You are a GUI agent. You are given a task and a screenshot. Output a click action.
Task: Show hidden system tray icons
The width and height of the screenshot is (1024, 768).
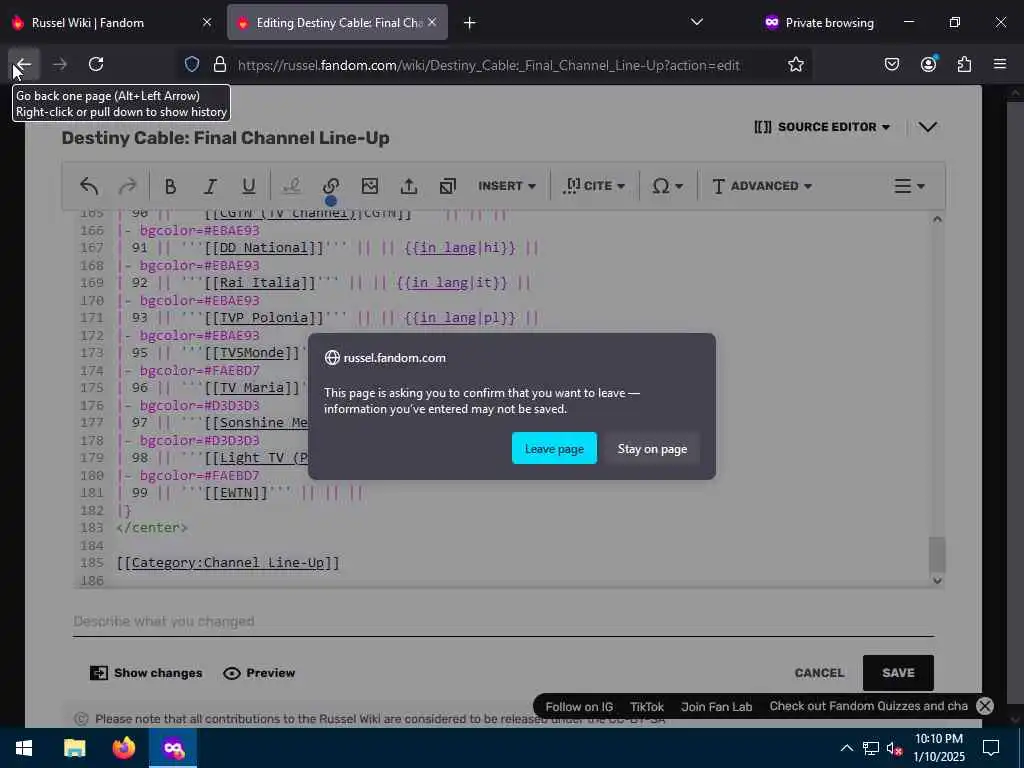pyautogui.click(x=846, y=748)
